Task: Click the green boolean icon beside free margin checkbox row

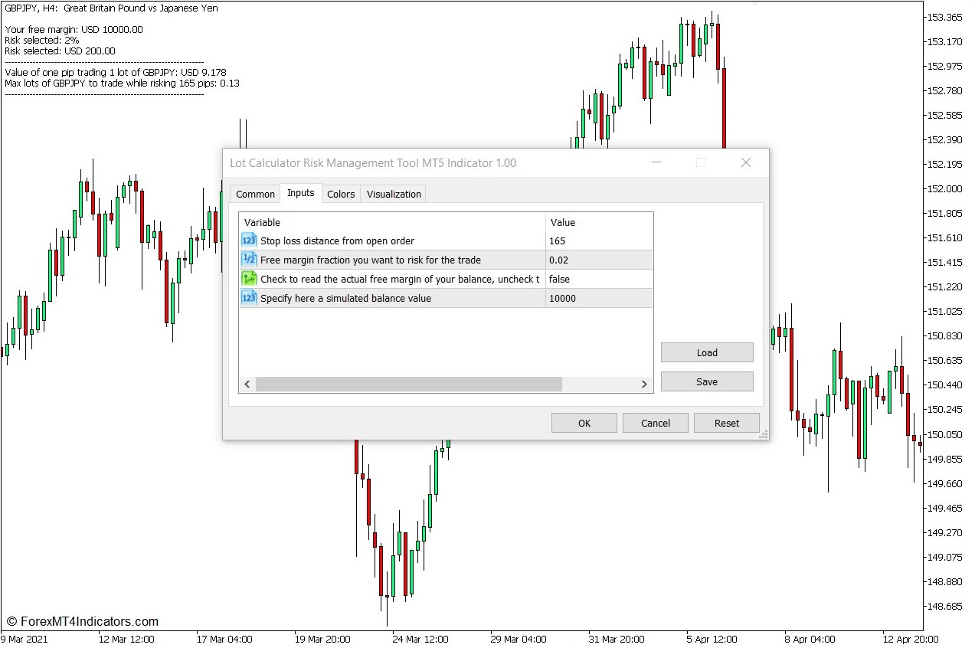Action: point(248,279)
